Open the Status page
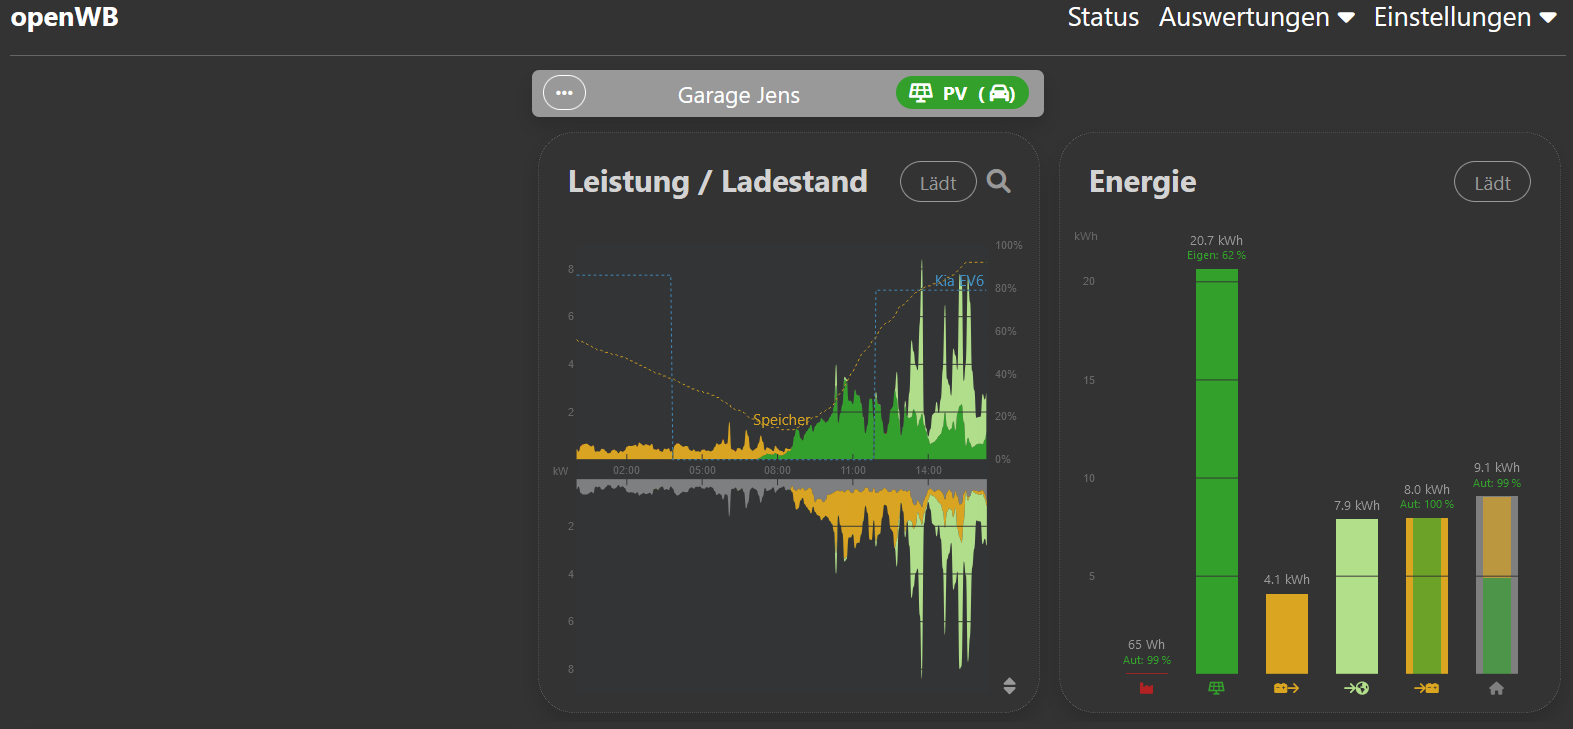The image size is (1573, 729). 1103,17
